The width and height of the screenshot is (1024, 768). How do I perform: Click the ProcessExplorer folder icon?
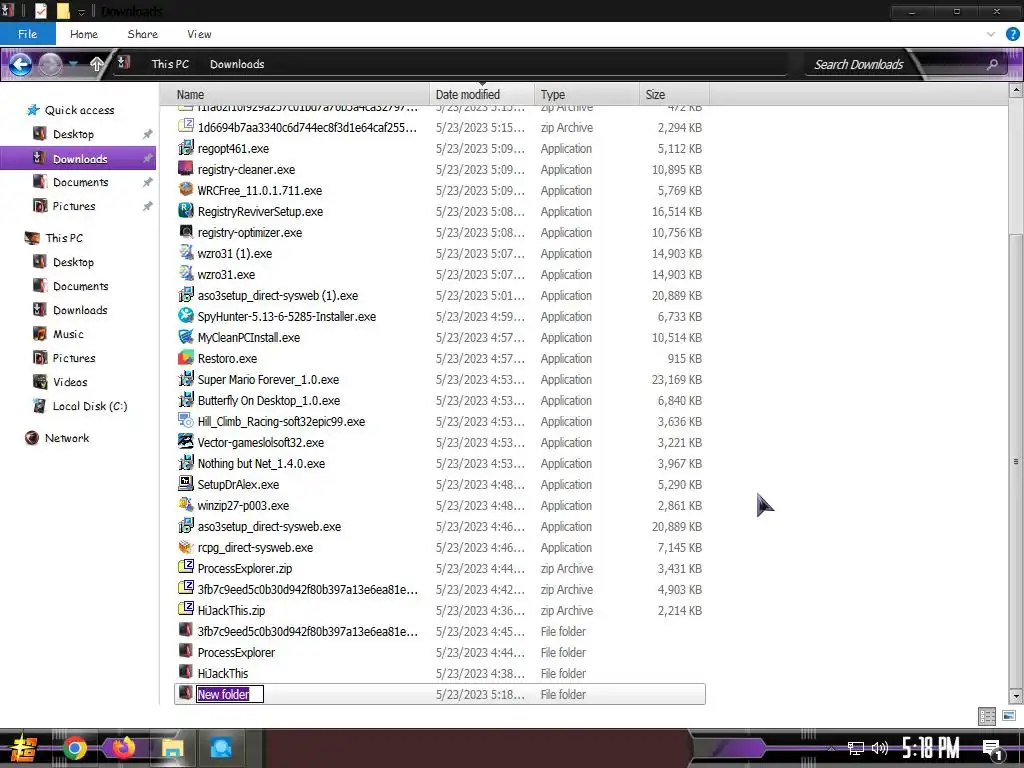click(186, 652)
